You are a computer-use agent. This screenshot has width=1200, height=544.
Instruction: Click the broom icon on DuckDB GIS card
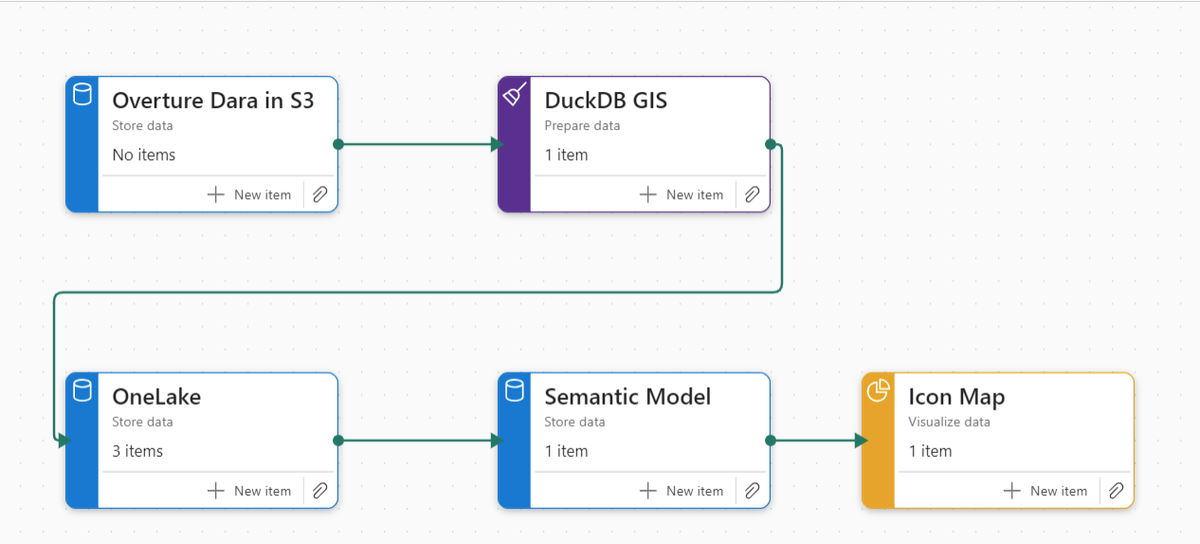coord(514,94)
